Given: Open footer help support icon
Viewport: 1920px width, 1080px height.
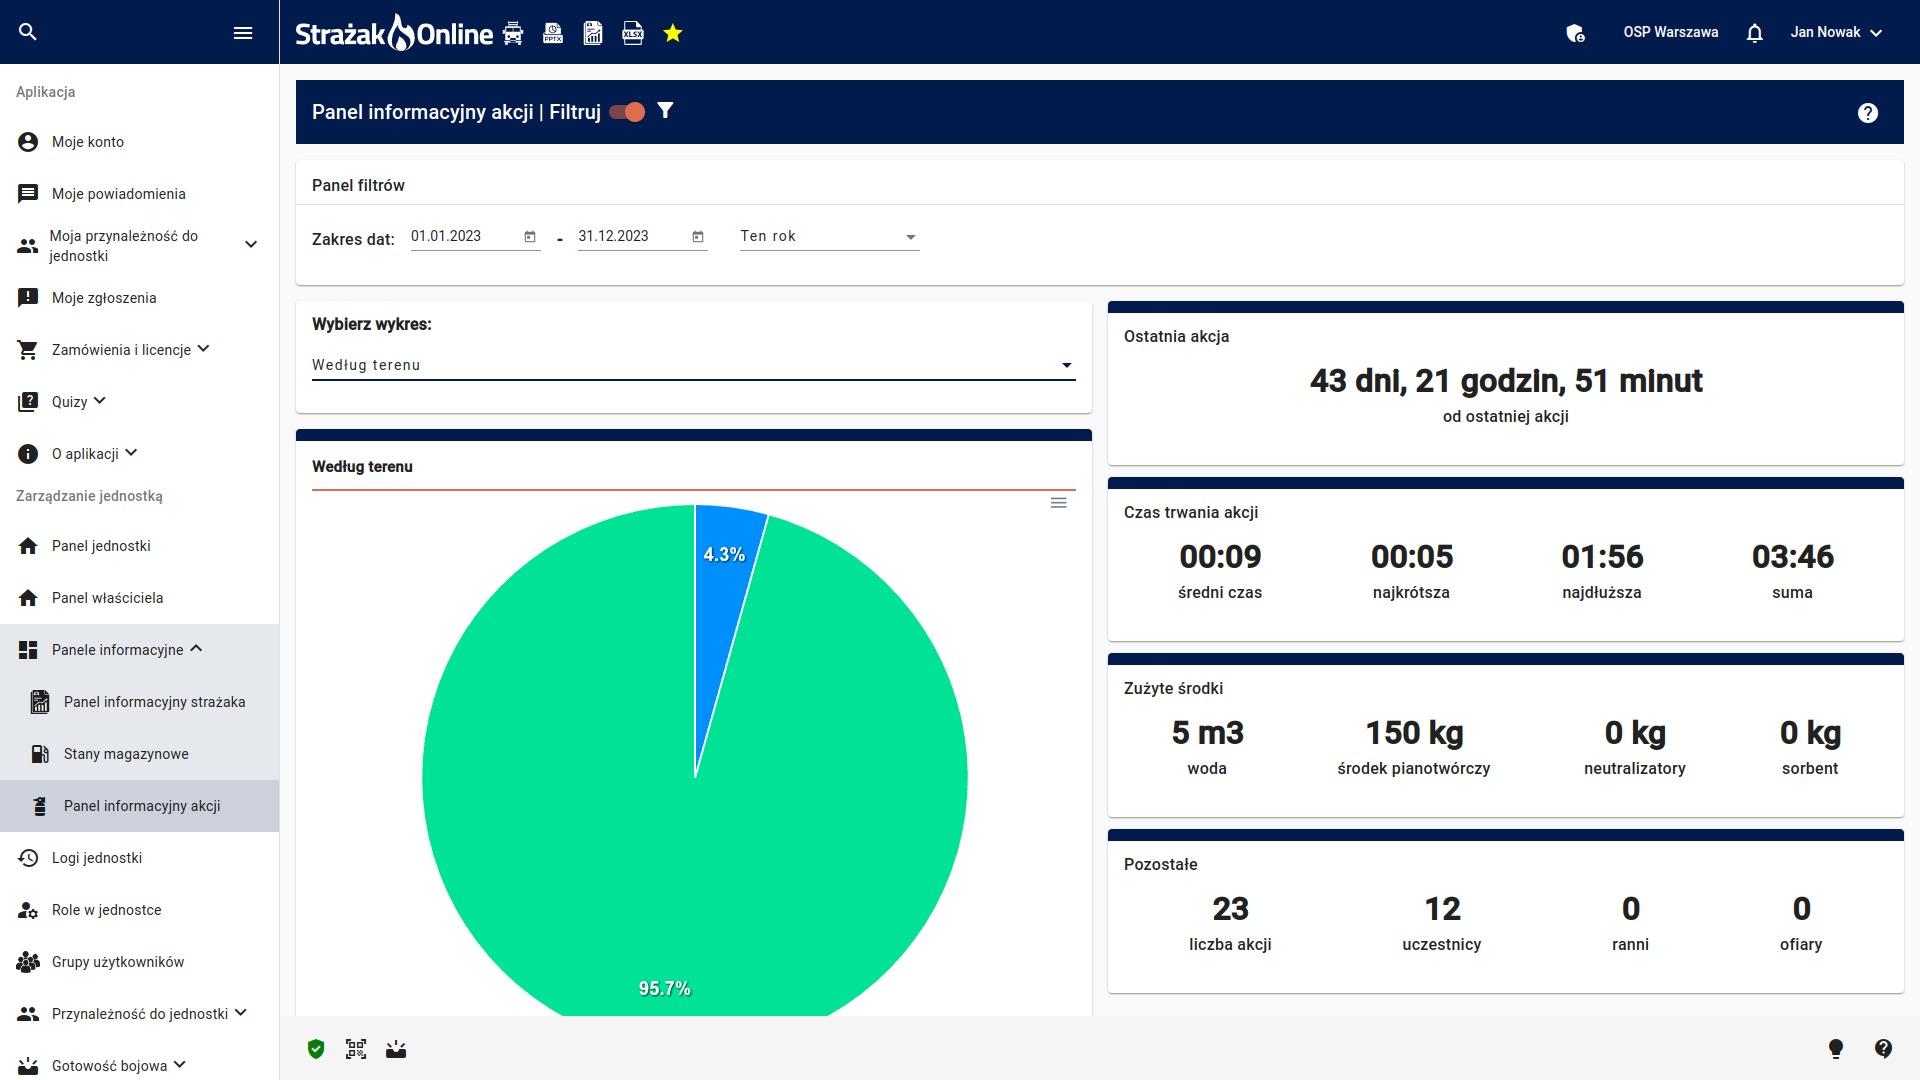Looking at the screenshot, I should pos(1884,1049).
